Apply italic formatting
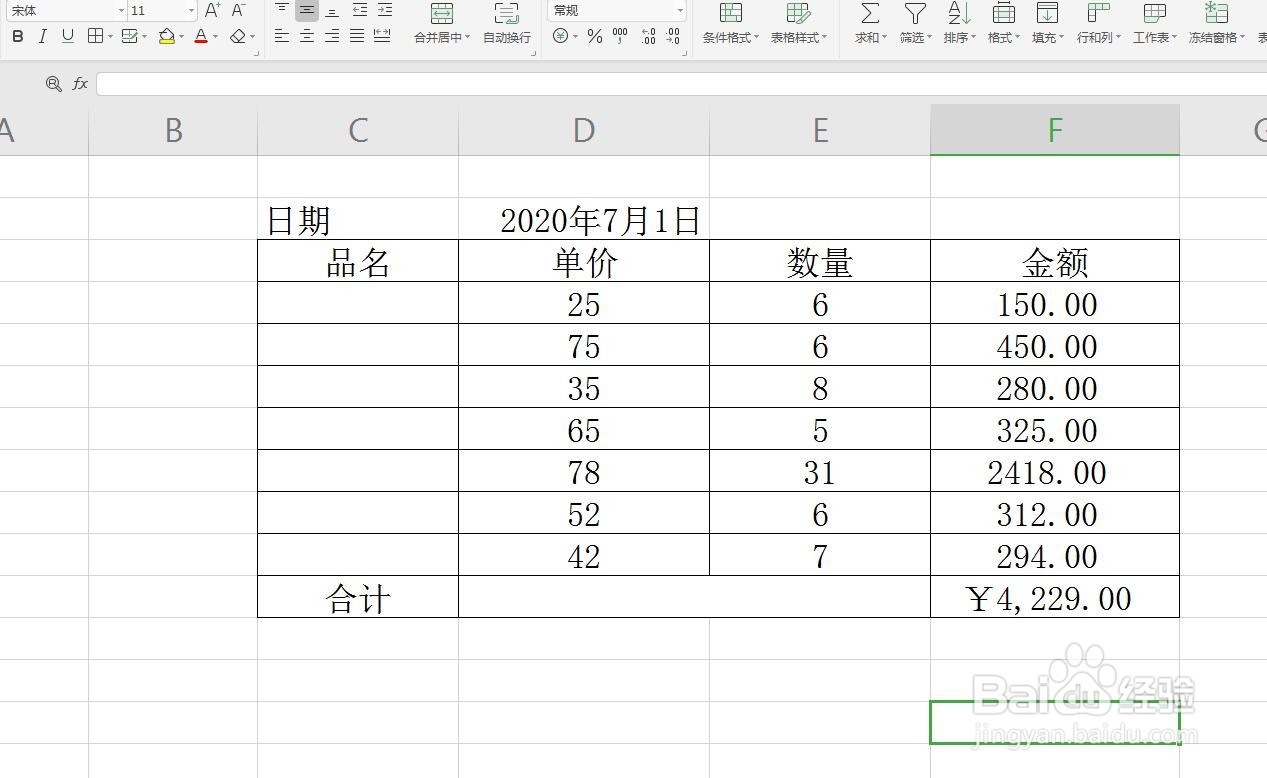The image size is (1267, 778). tap(43, 37)
